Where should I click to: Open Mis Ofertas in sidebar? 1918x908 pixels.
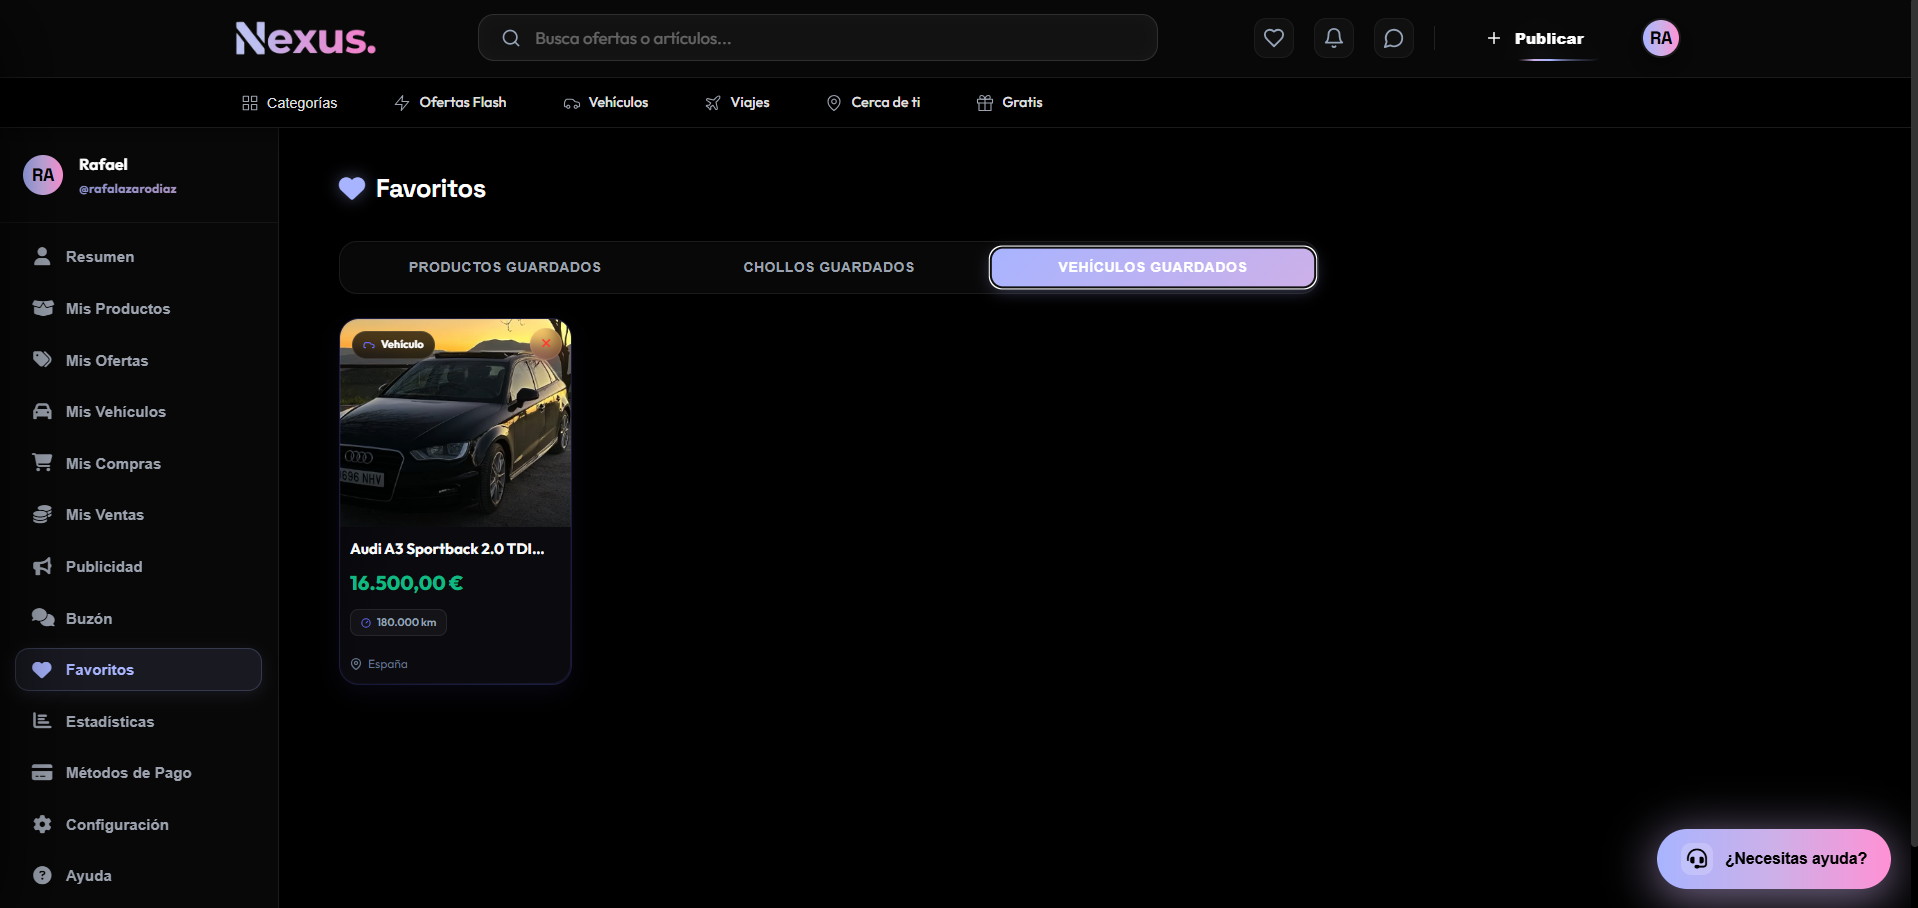(138, 361)
